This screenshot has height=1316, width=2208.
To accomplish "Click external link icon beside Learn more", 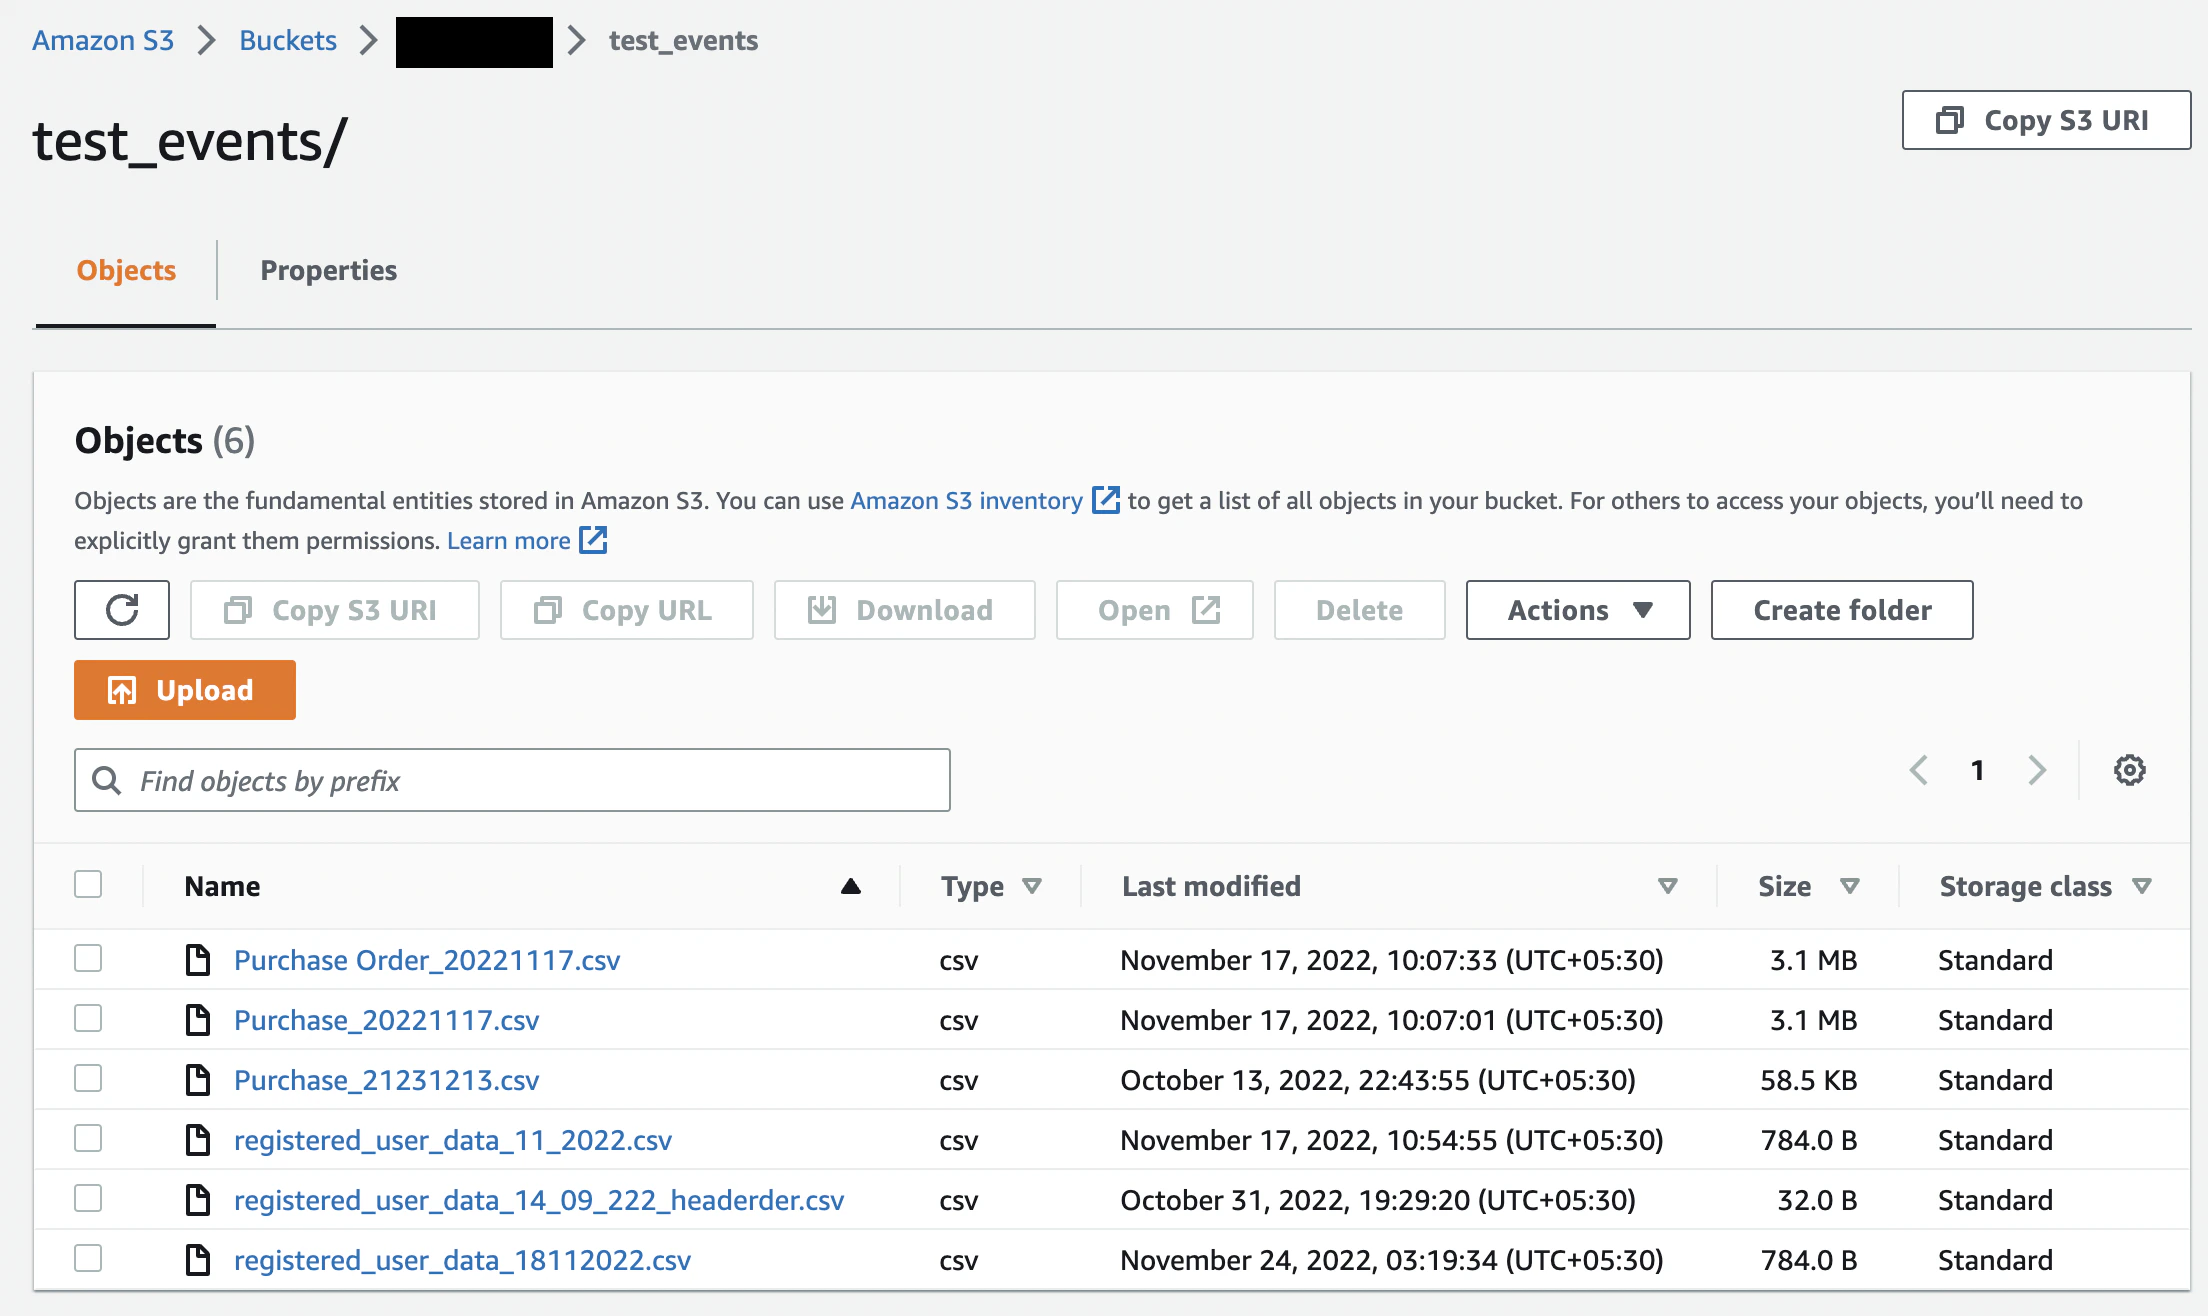I will (594, 541).
